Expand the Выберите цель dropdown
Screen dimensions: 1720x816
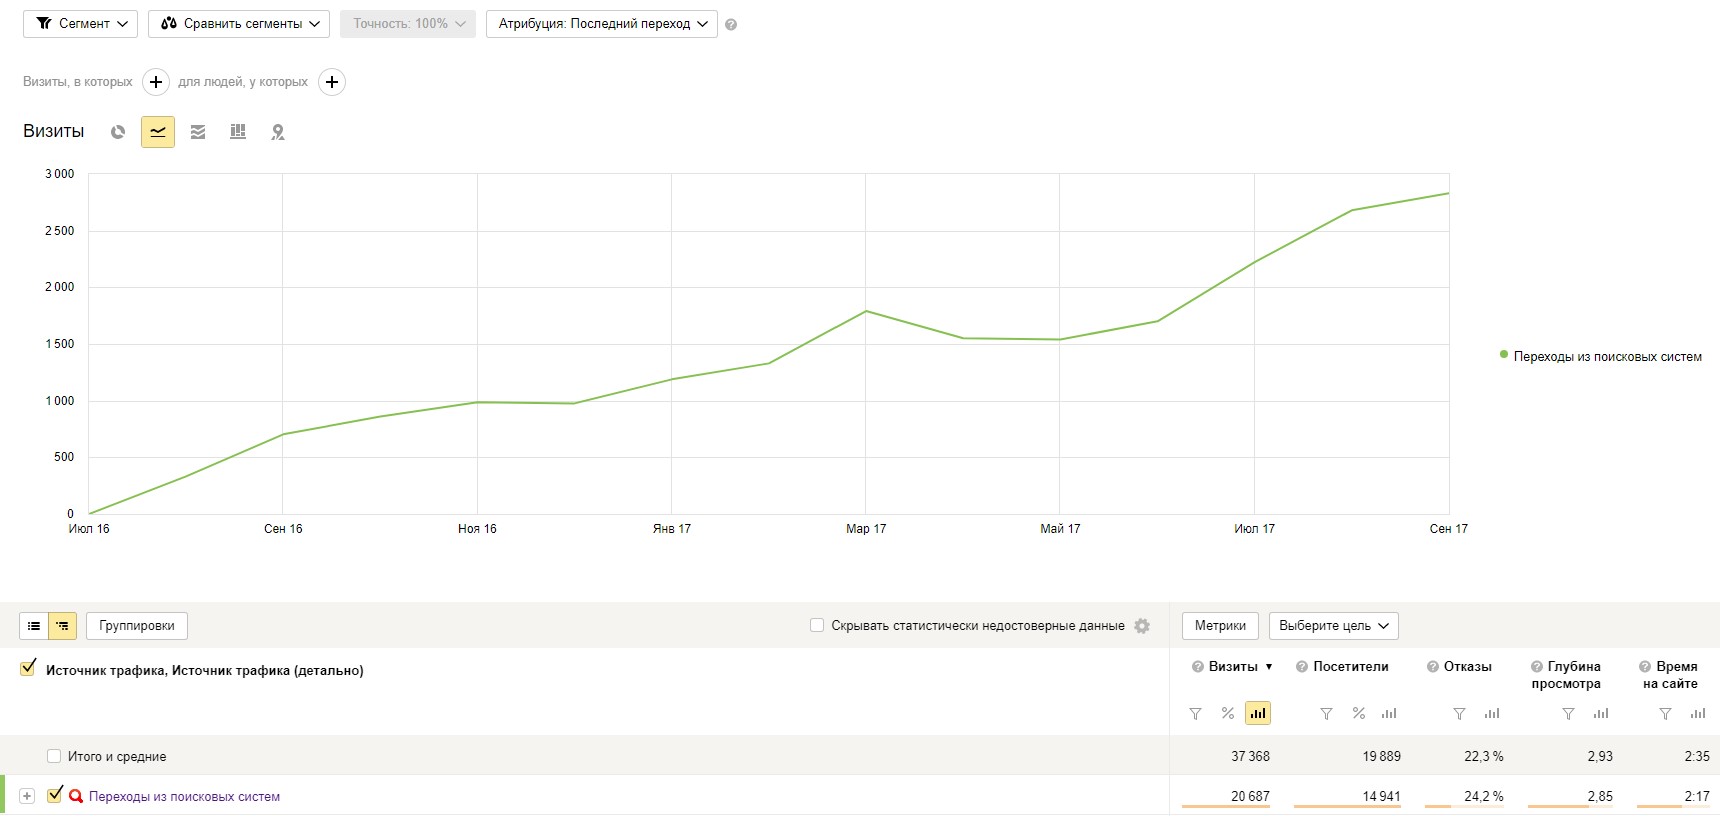[x=1333, y=626]
